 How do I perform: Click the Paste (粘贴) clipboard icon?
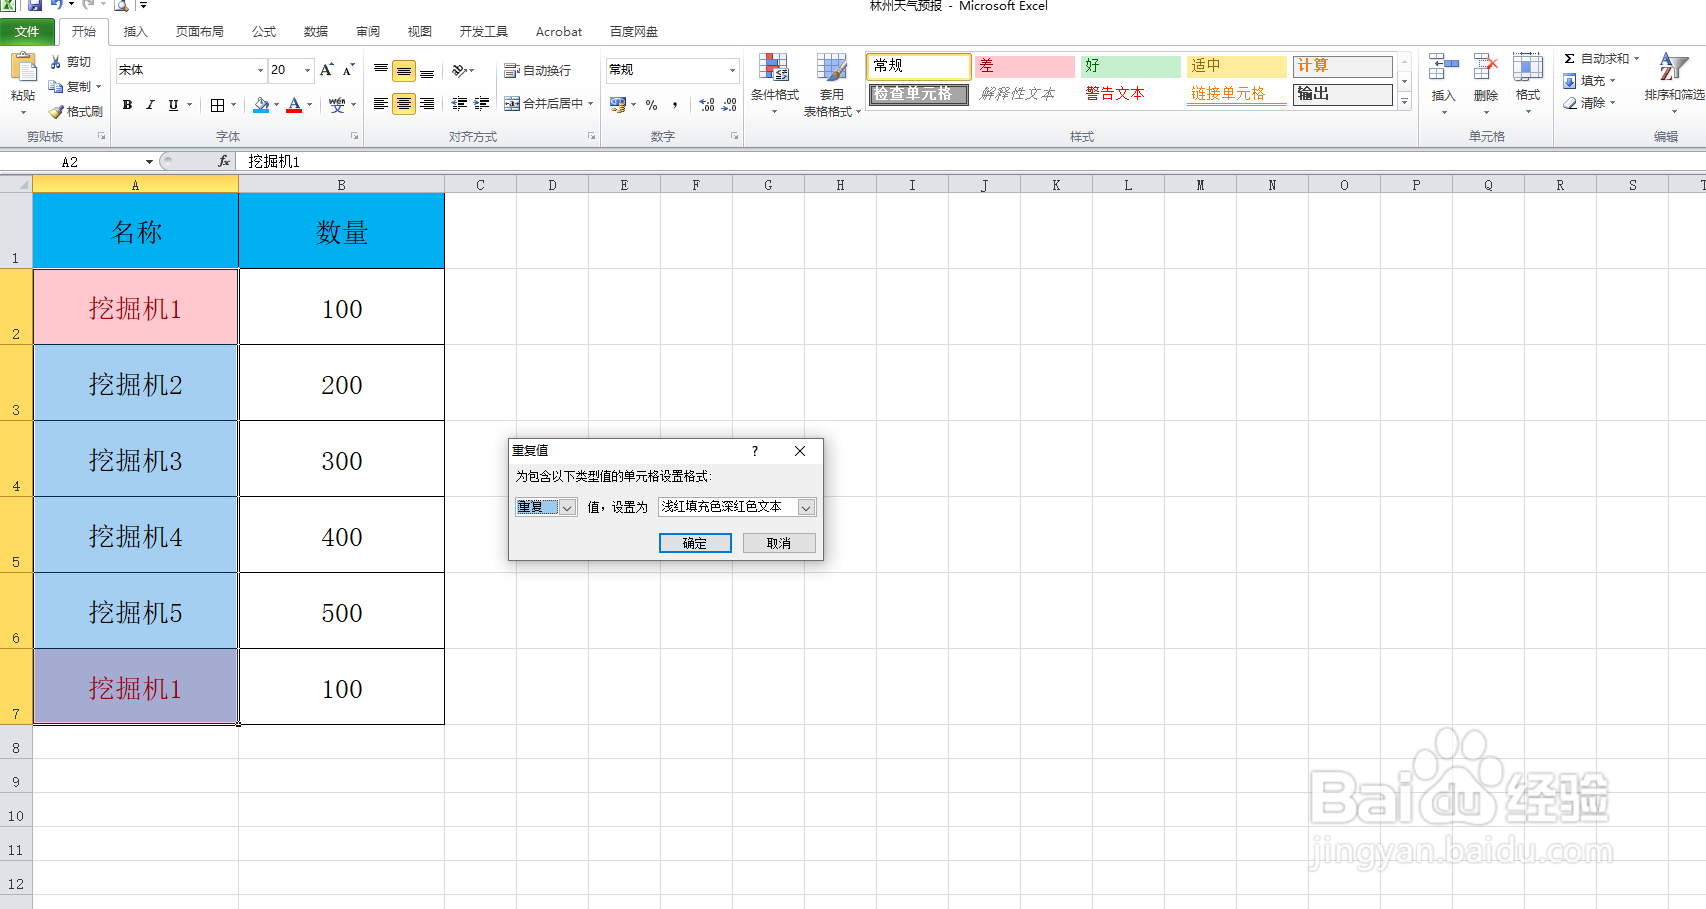tap(23, 68)
